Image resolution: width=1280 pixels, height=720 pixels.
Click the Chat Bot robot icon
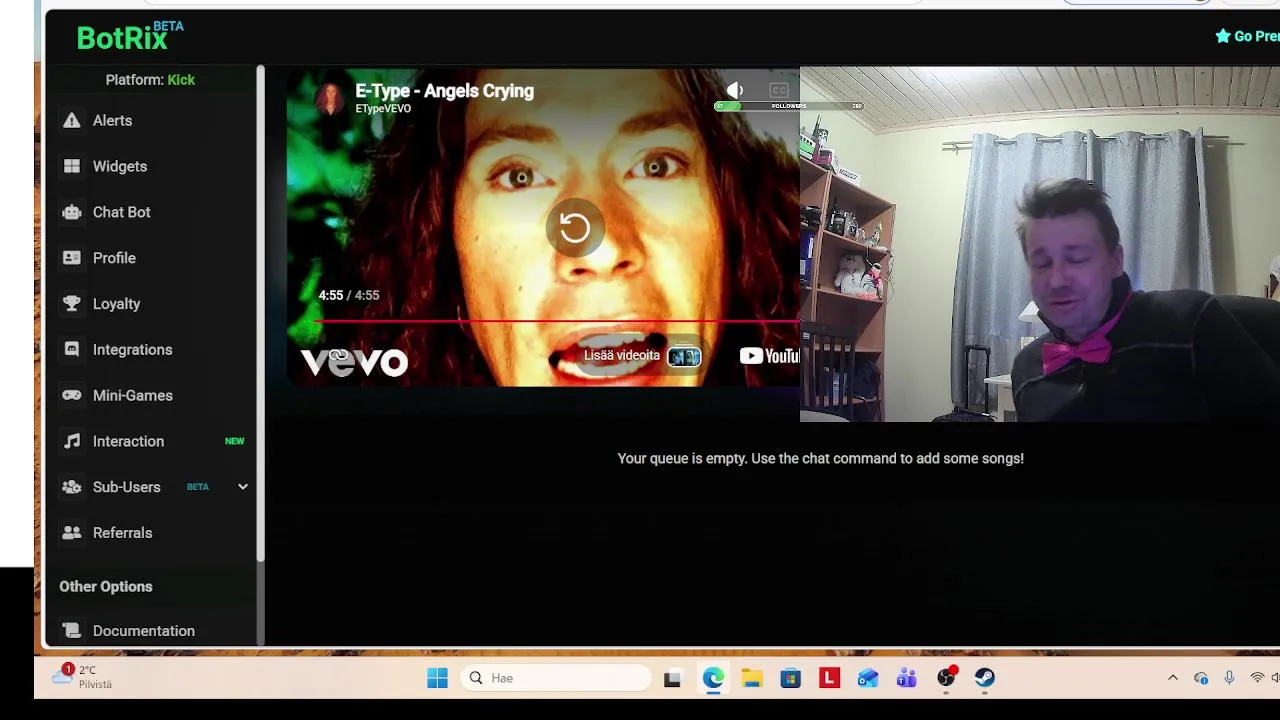[72, 212]
